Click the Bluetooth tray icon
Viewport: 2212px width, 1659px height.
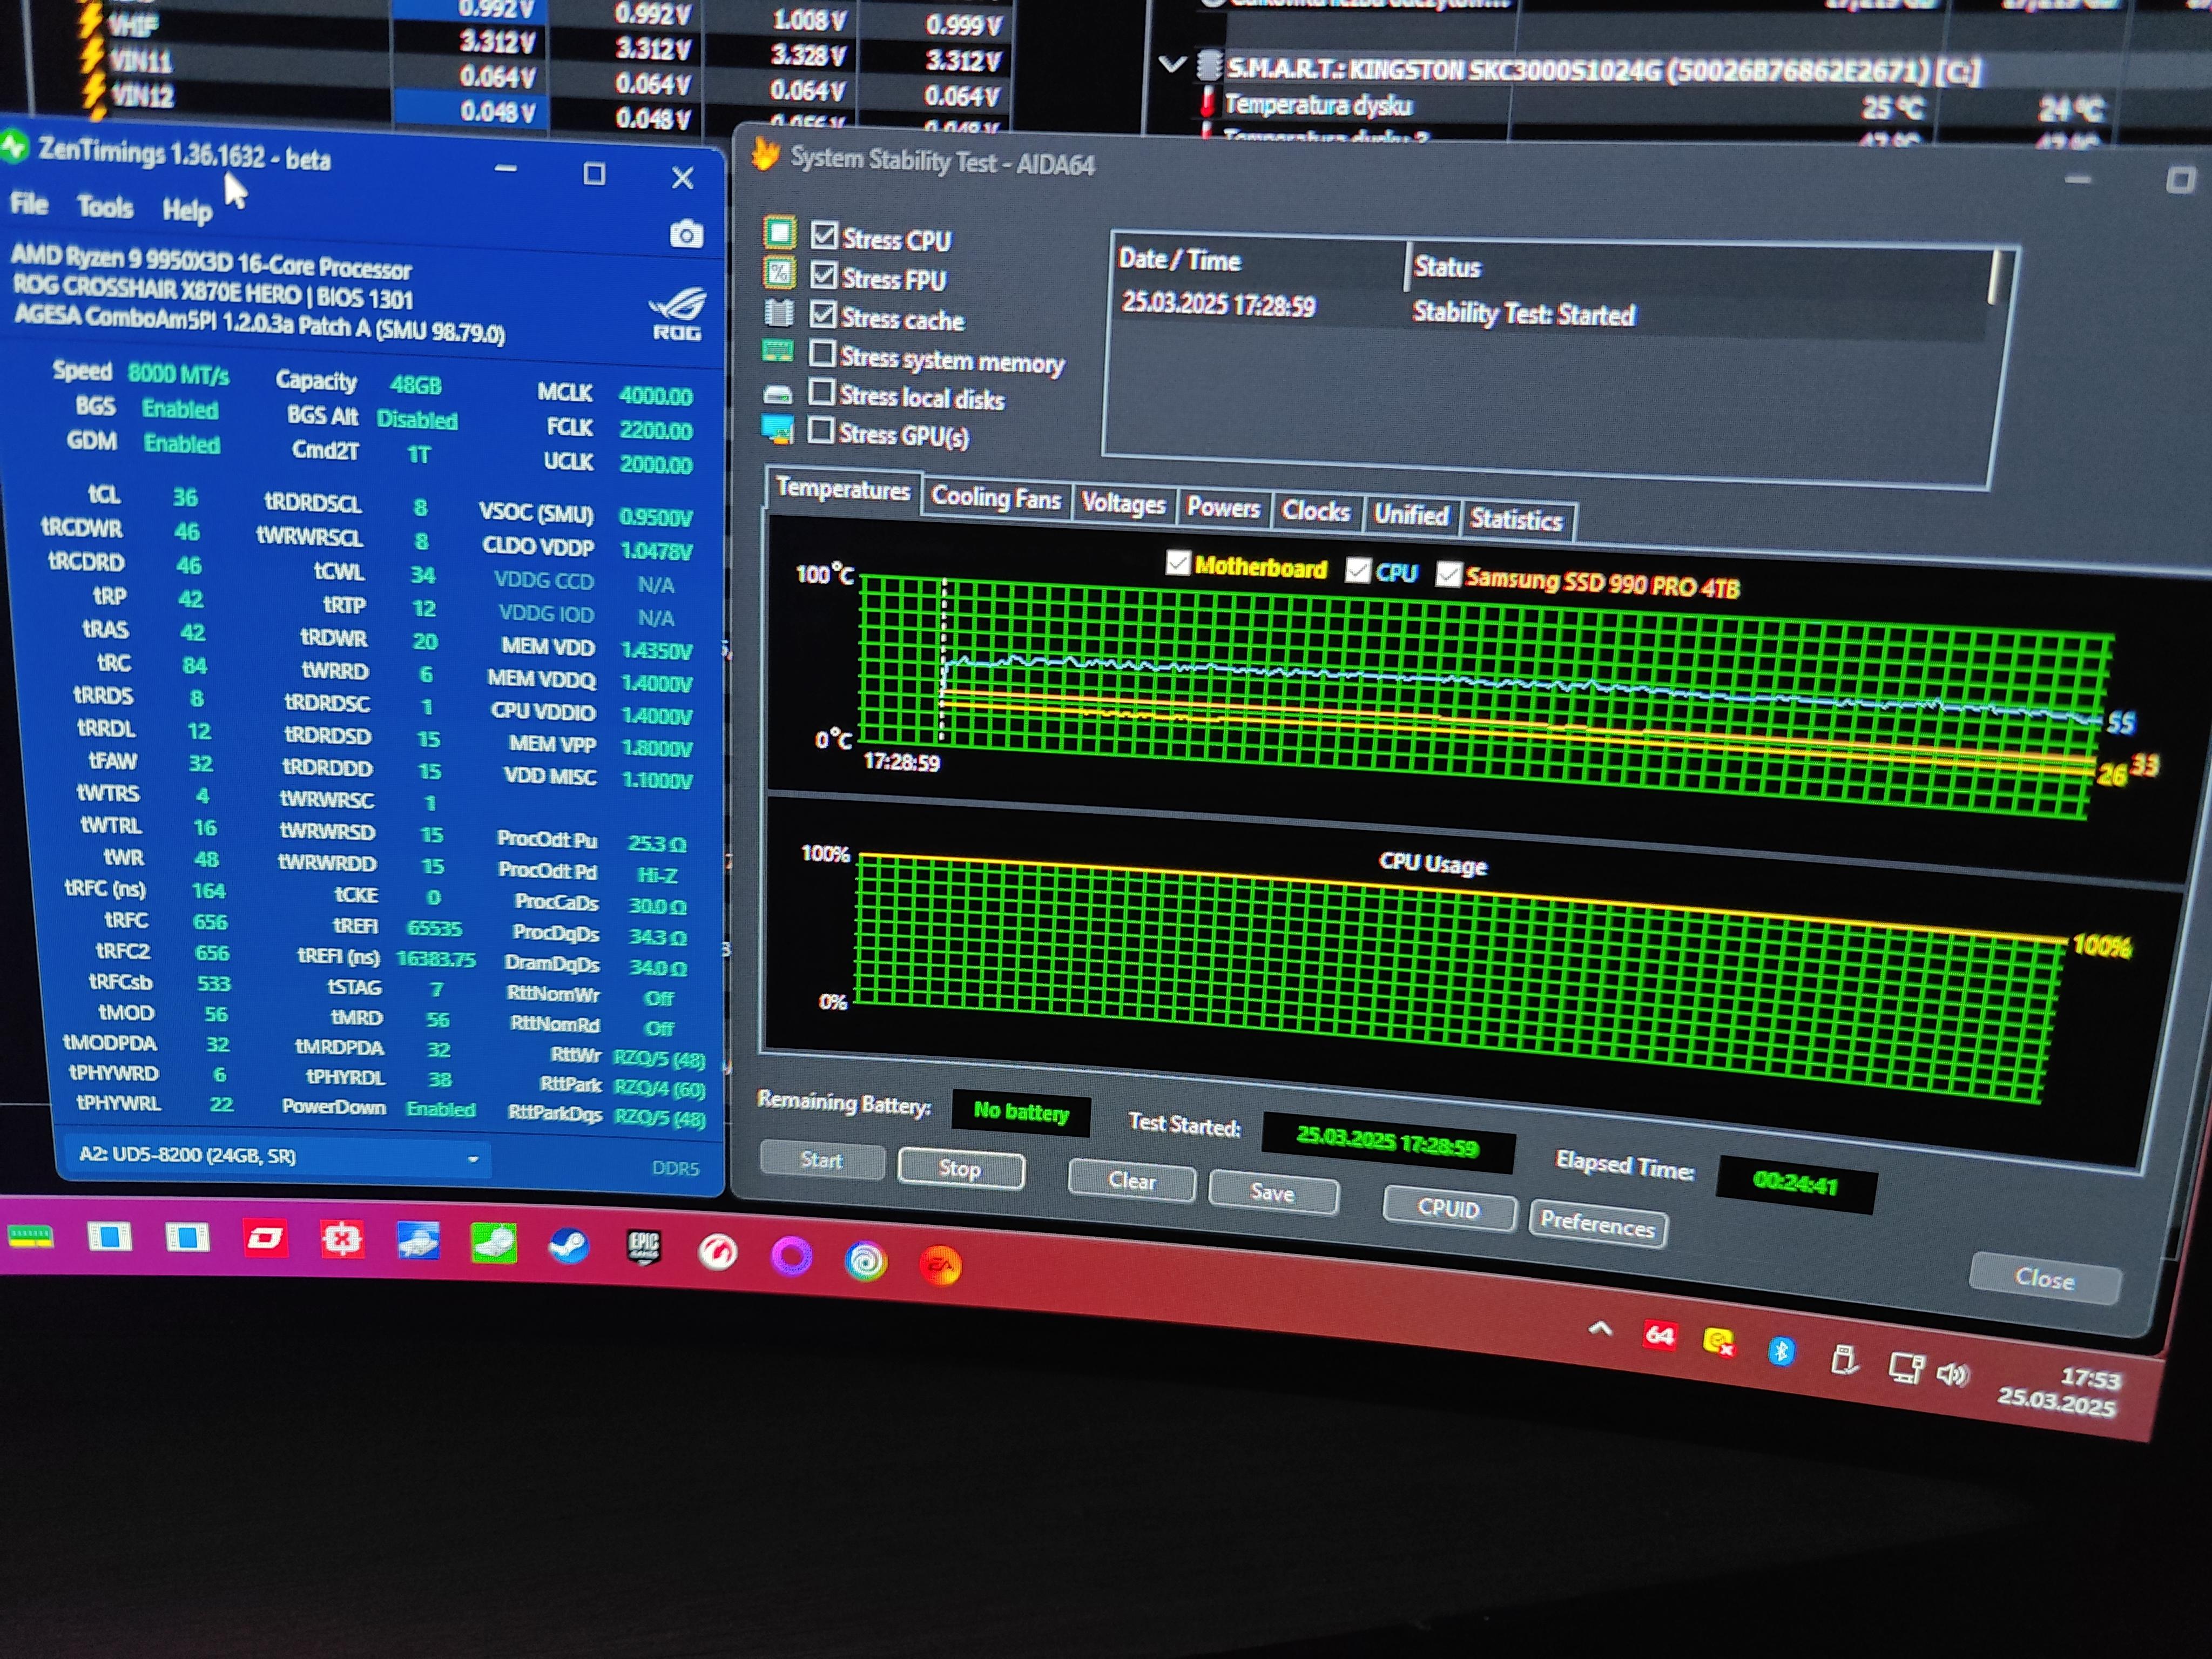click(1781, 1352)
